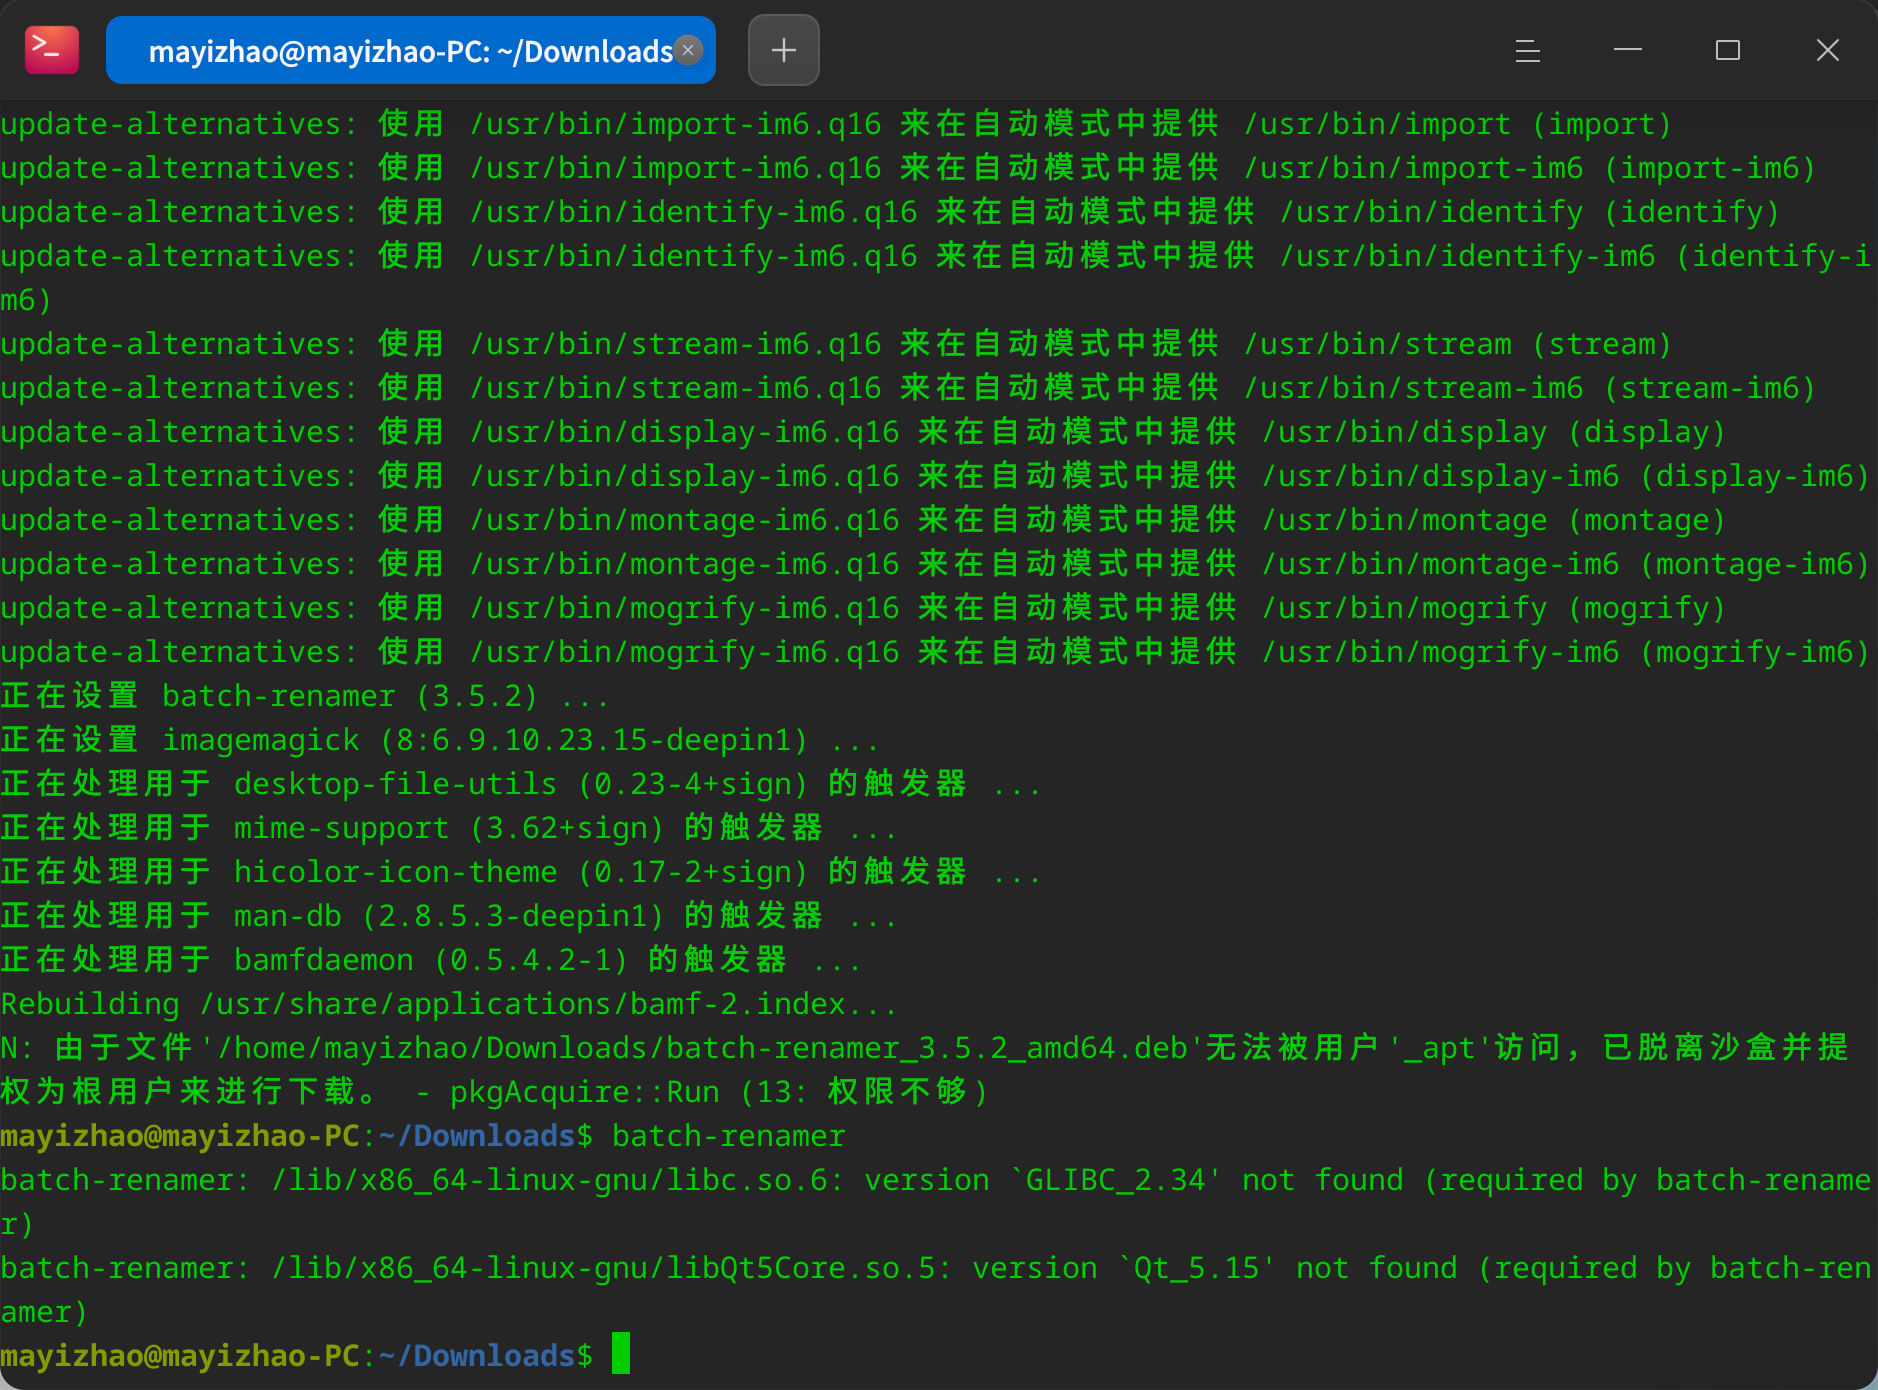1878x1390 pixels.
Task: Close the terminal window
Action: pos(1828,50)
